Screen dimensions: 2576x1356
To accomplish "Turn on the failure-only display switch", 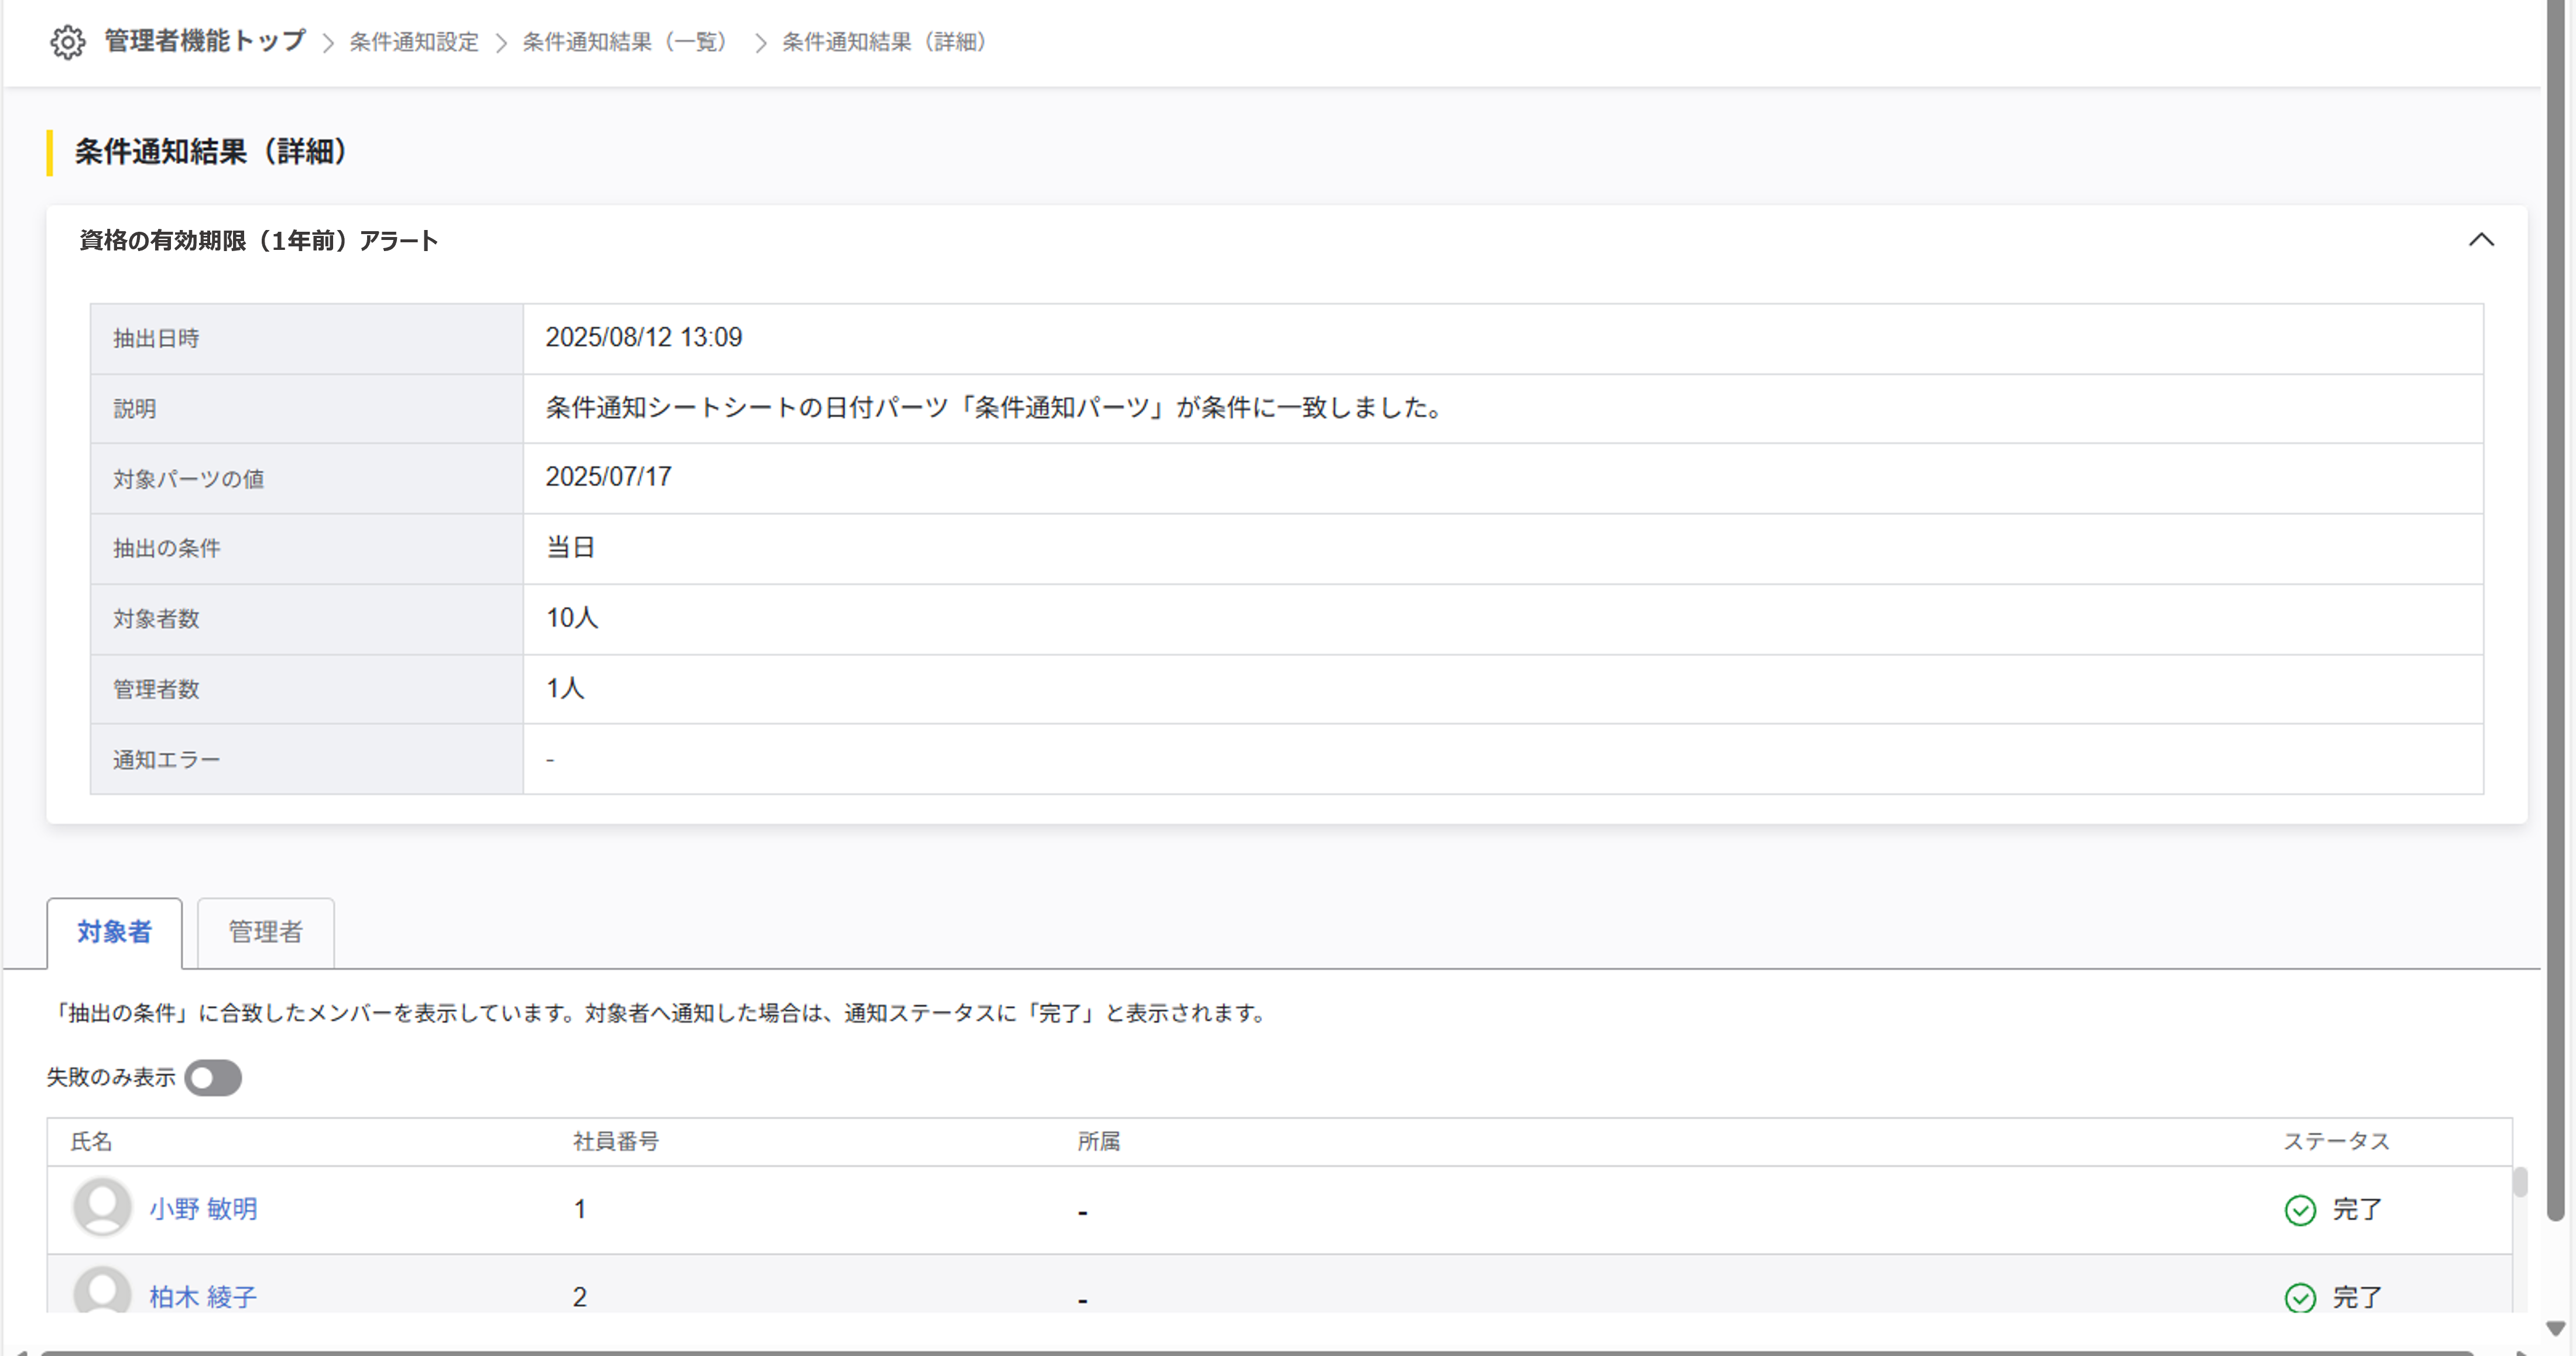I will click(213, 1077).
